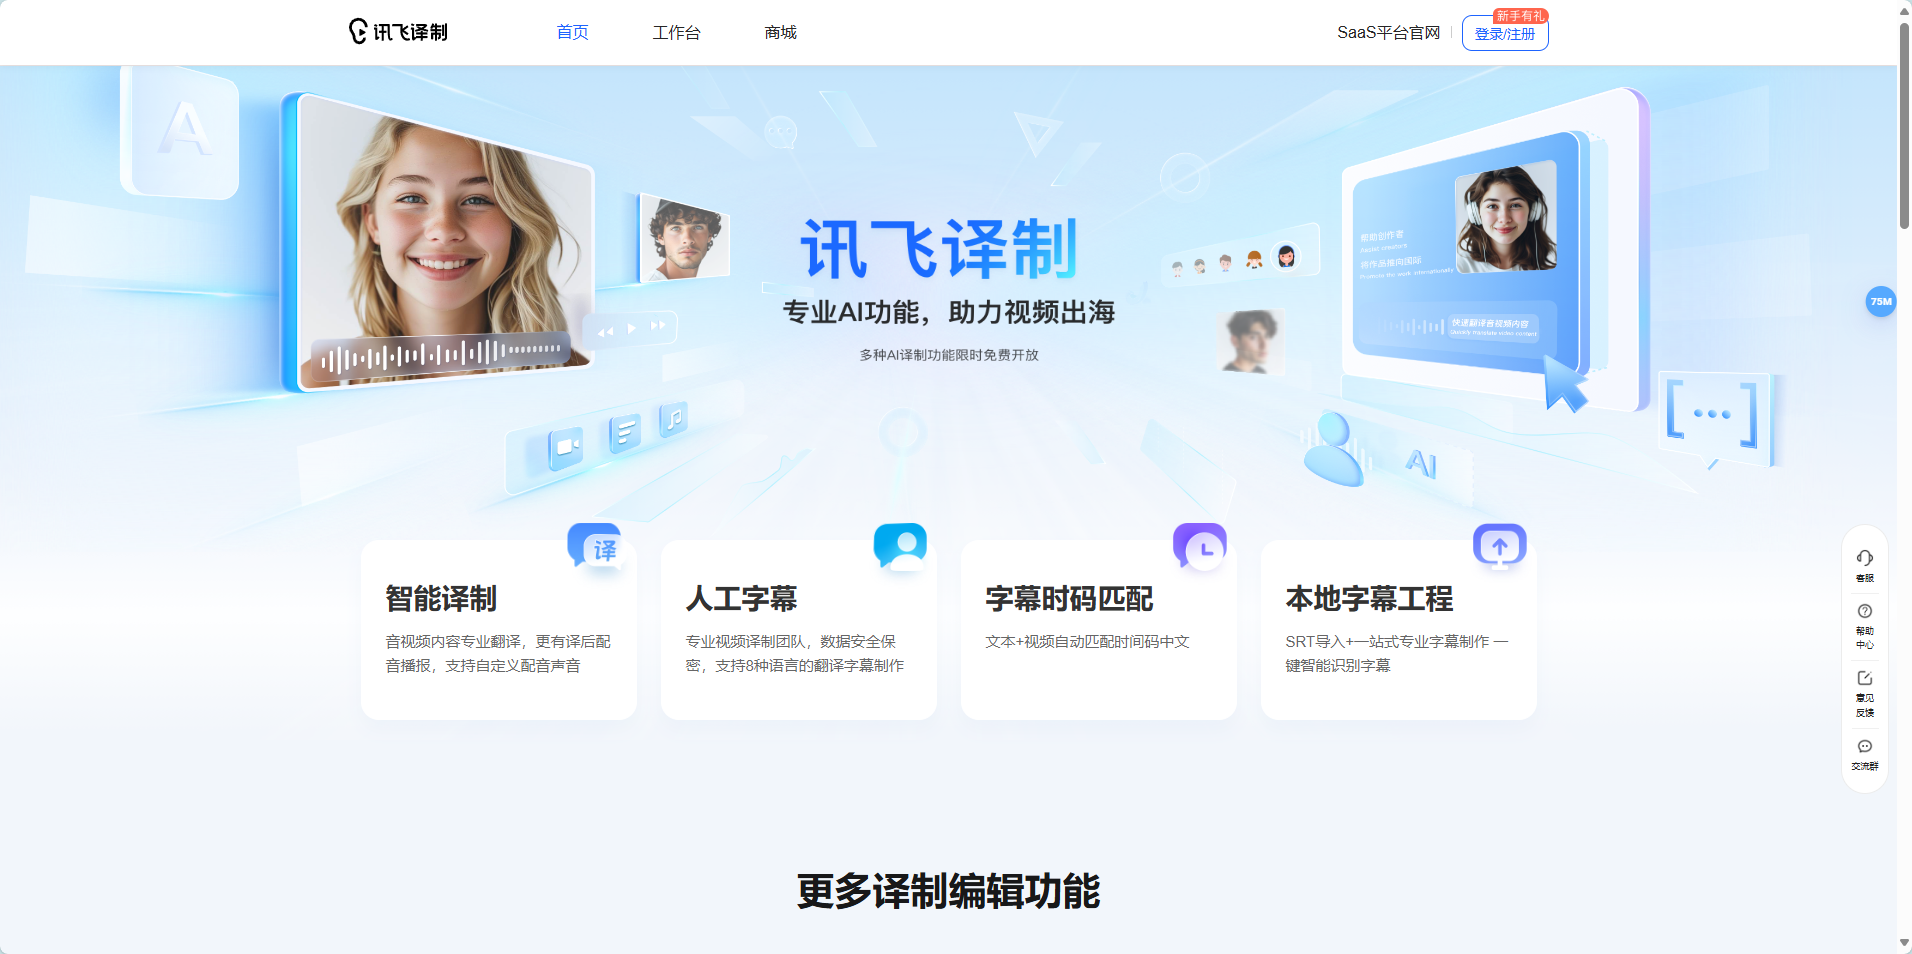Open the 首页 nav tab
The width and height of the screenshot is (1912, 954).
(572, 33)
